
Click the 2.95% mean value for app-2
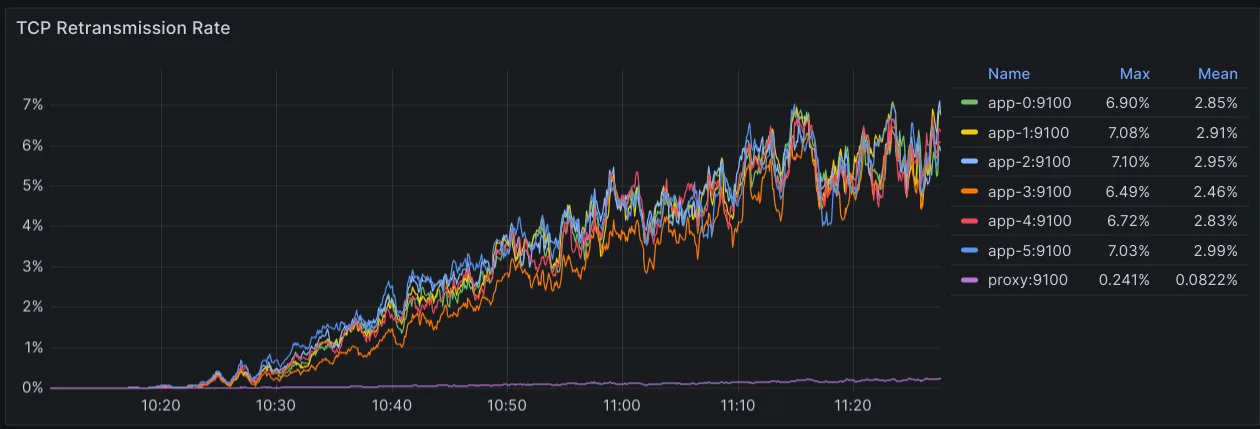[1216, 162]
